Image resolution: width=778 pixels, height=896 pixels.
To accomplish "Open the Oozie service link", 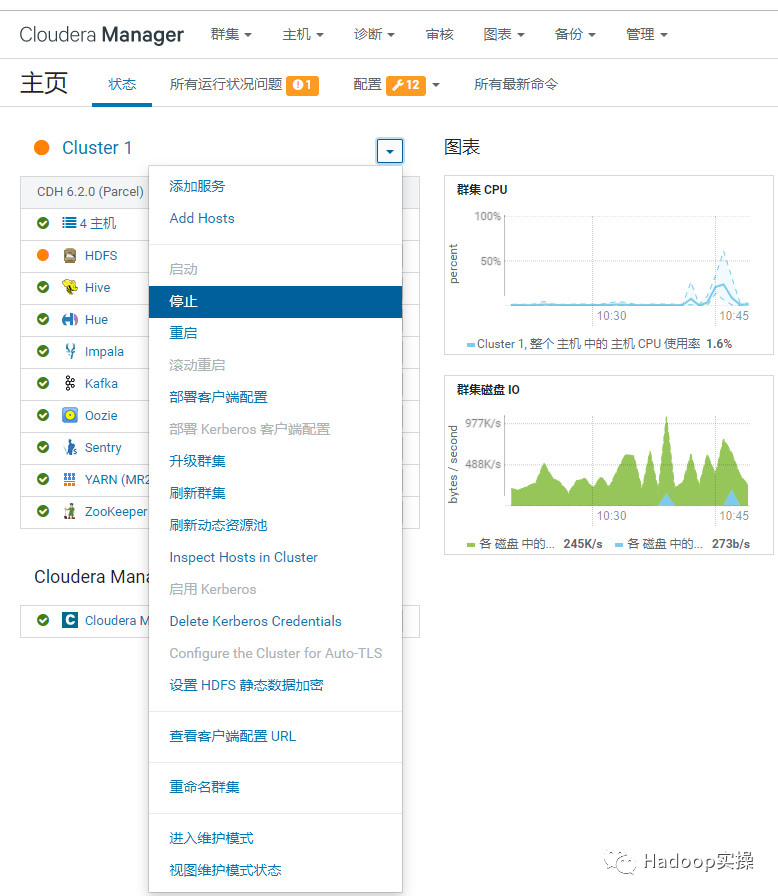I will point(101,415).
